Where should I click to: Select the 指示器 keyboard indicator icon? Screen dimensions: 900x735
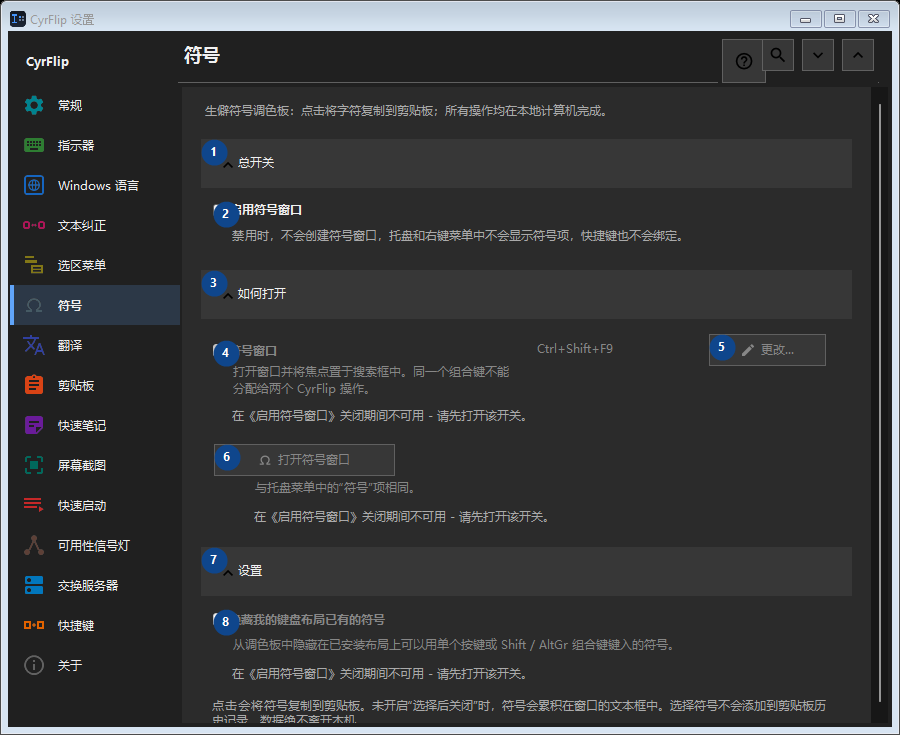[x=34, y=146]
